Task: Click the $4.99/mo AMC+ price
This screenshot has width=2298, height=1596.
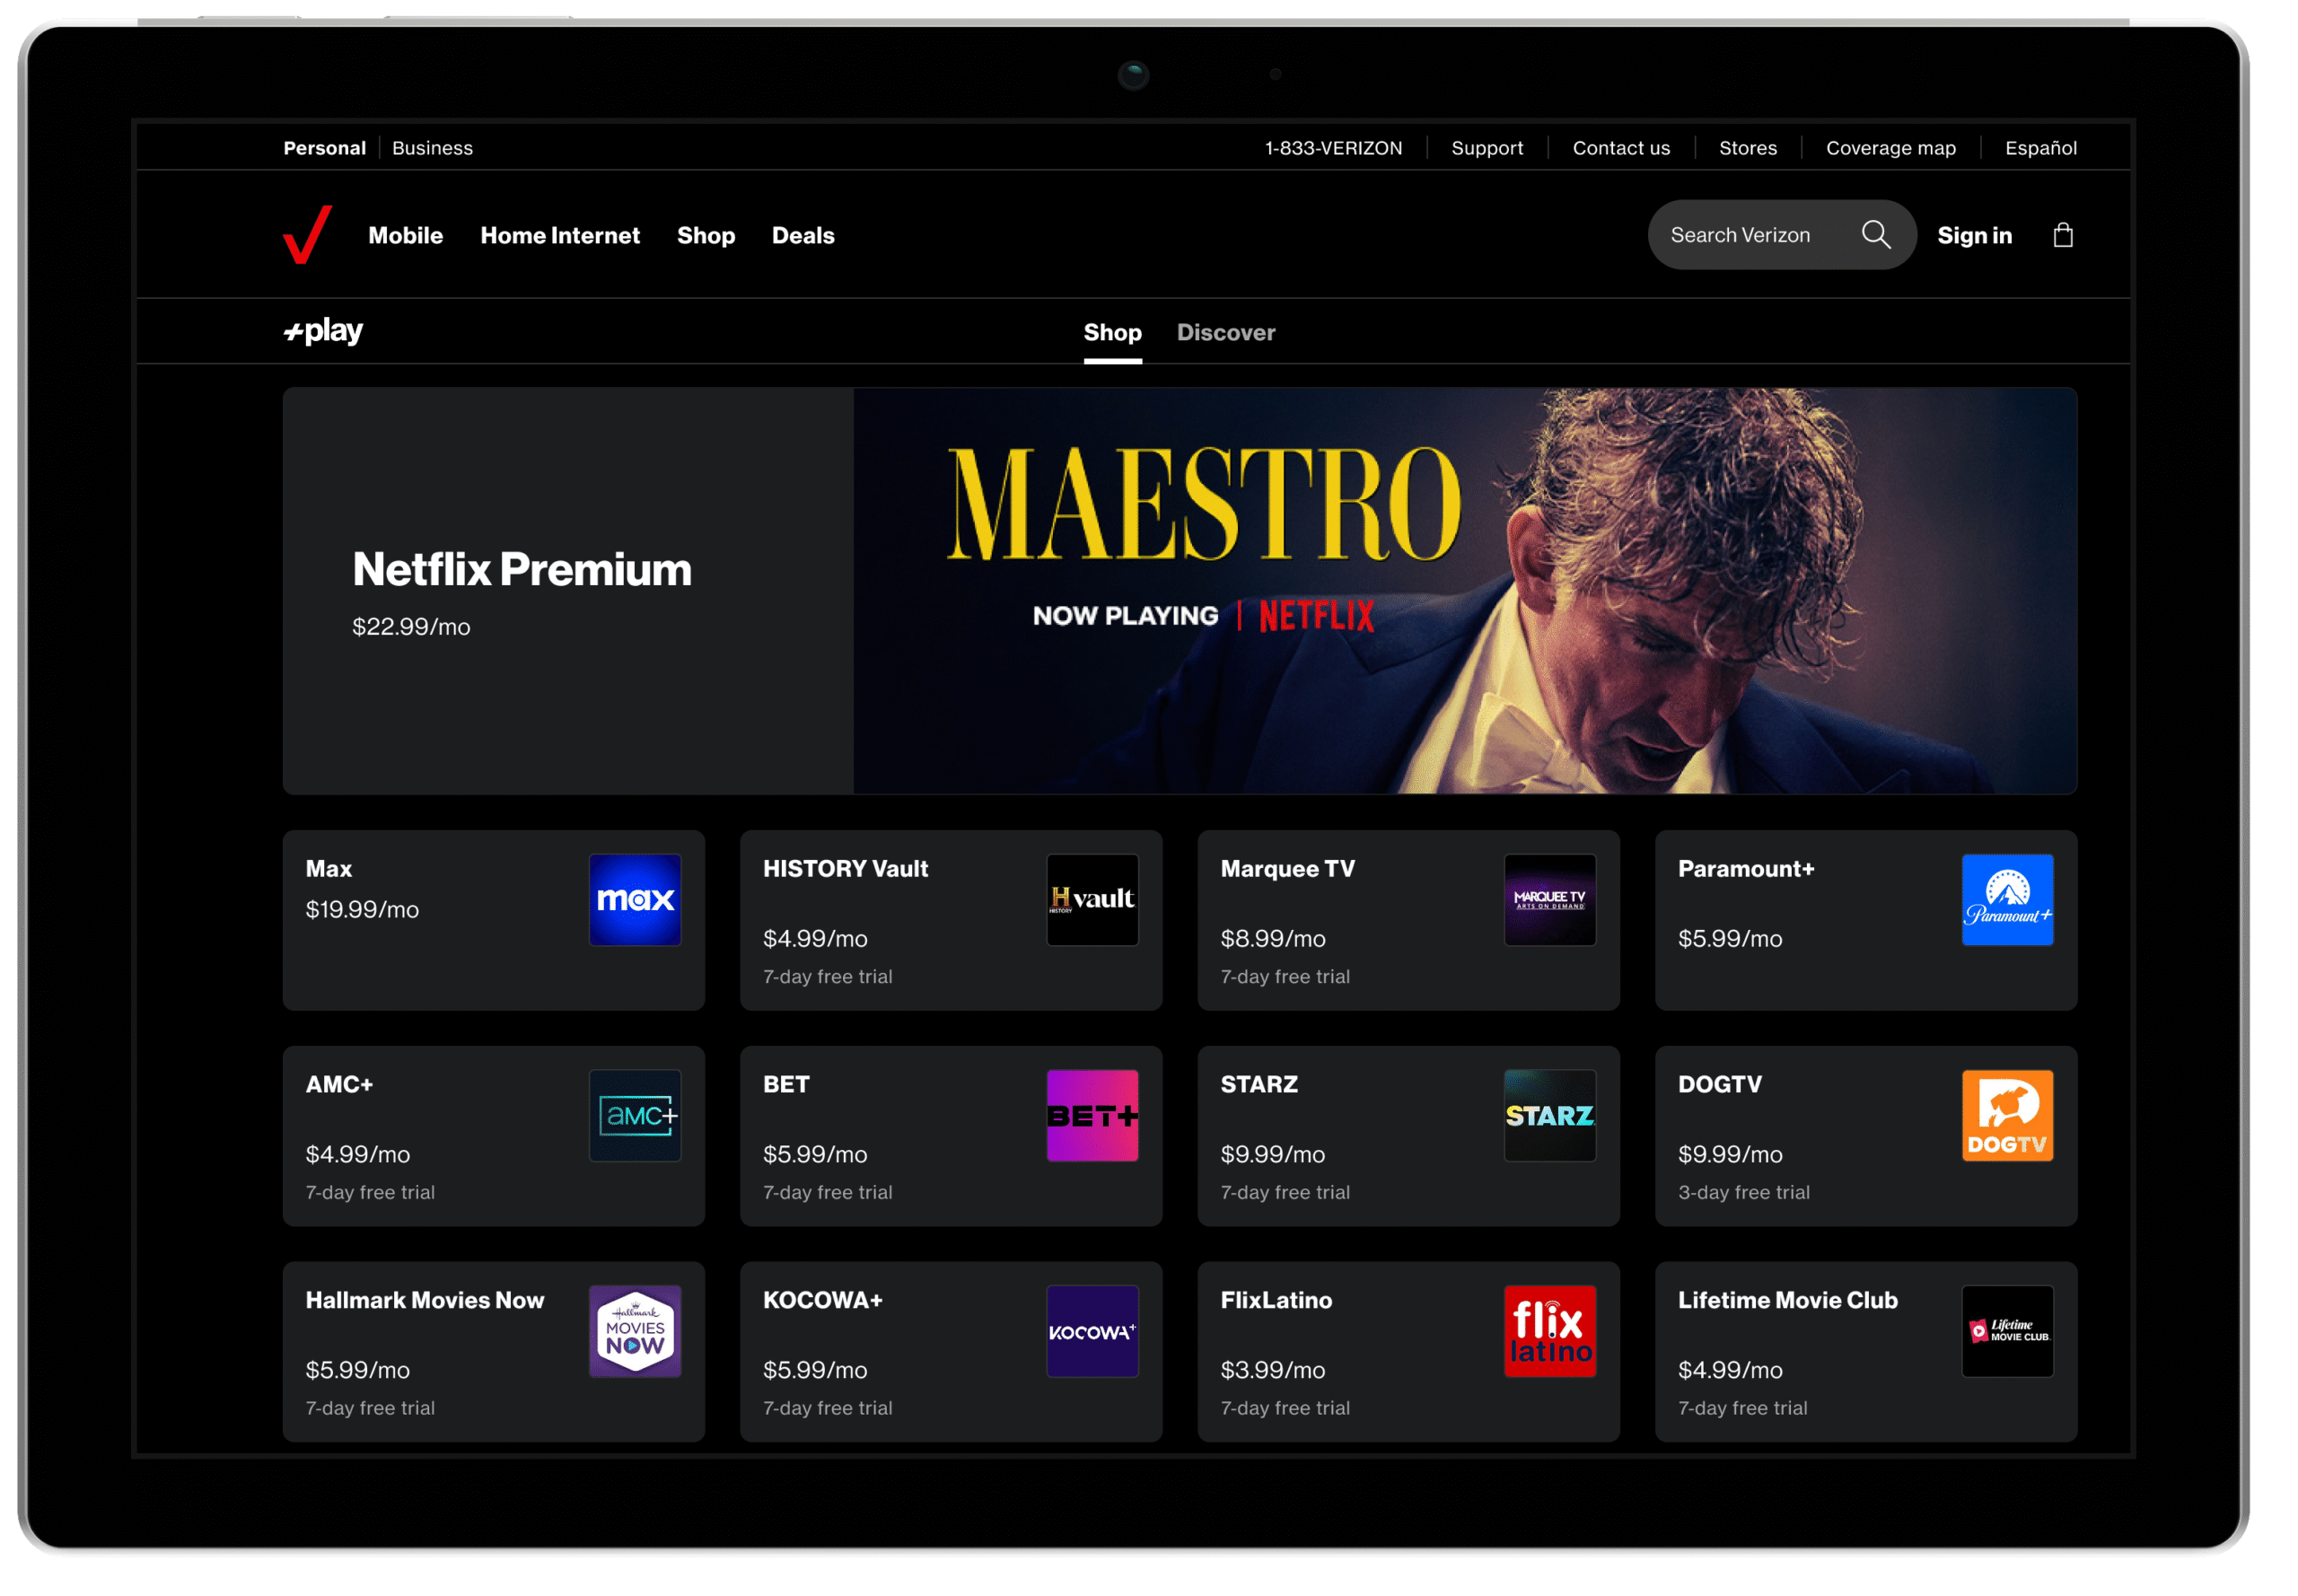Action: click(x=358, y=1154)
